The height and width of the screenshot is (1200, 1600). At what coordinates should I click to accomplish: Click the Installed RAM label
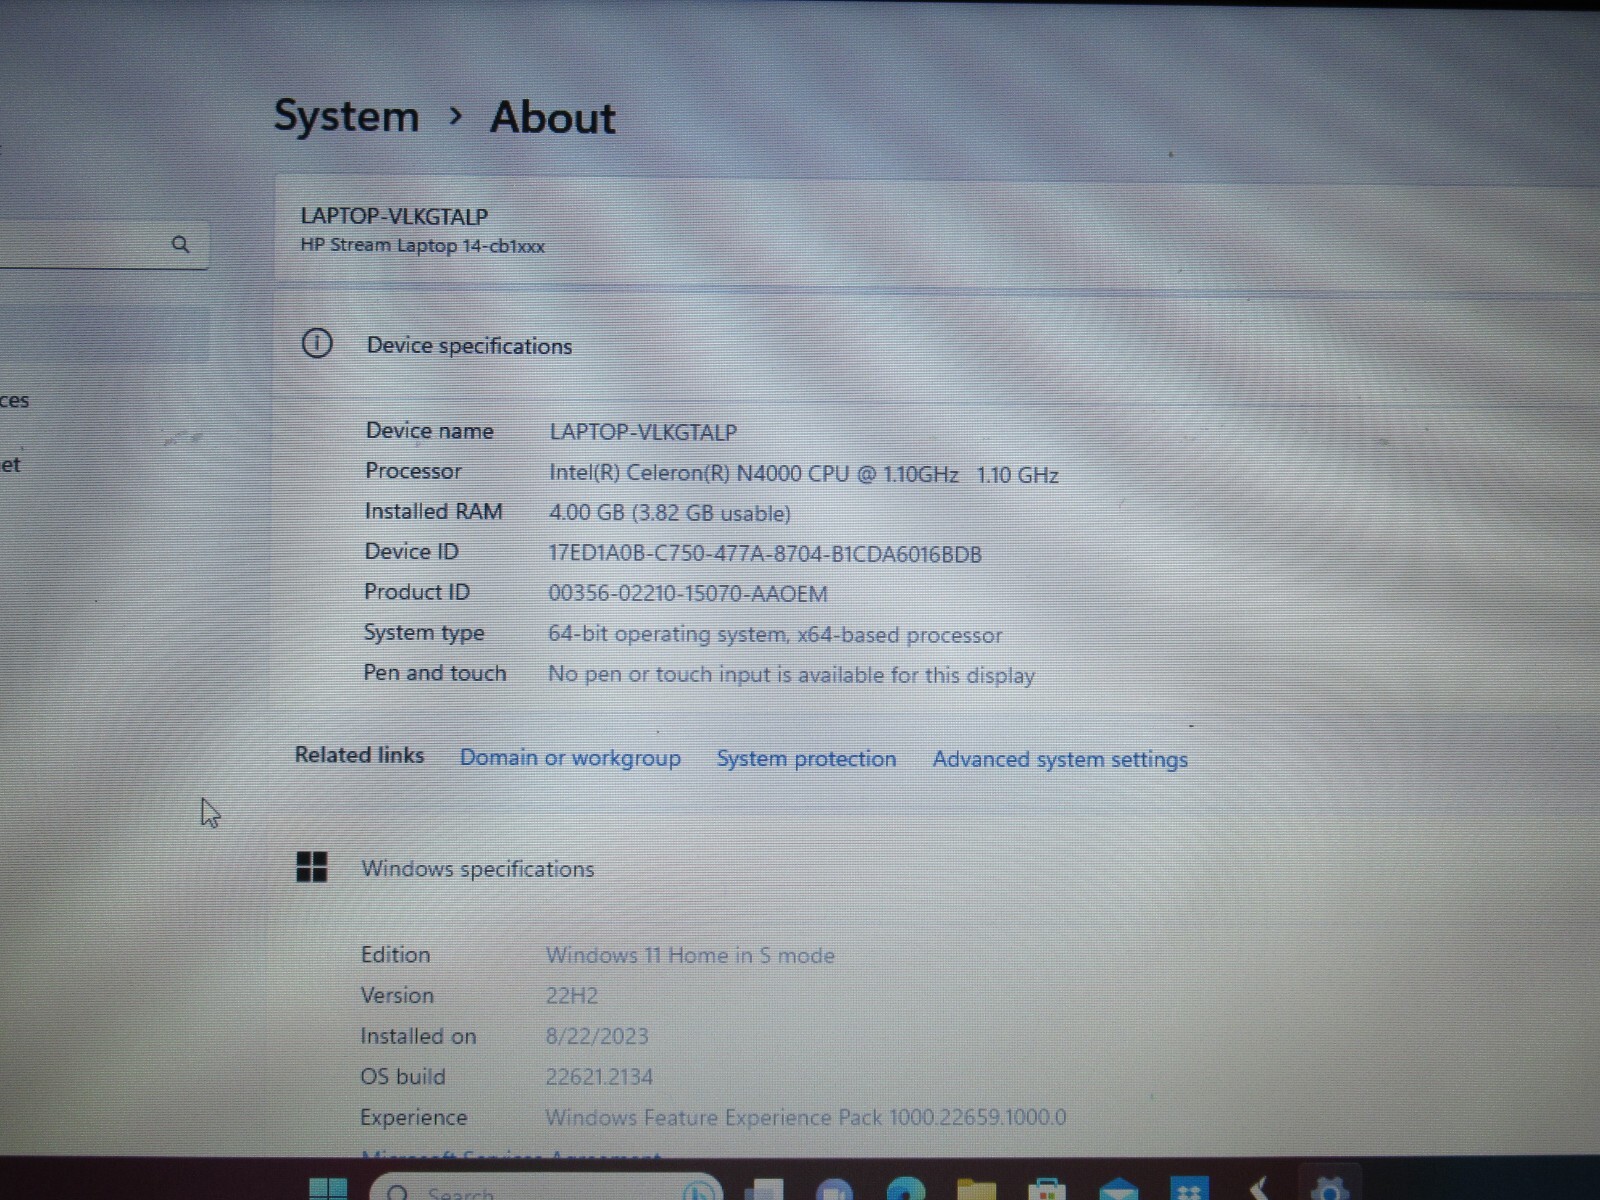(433, 511)
